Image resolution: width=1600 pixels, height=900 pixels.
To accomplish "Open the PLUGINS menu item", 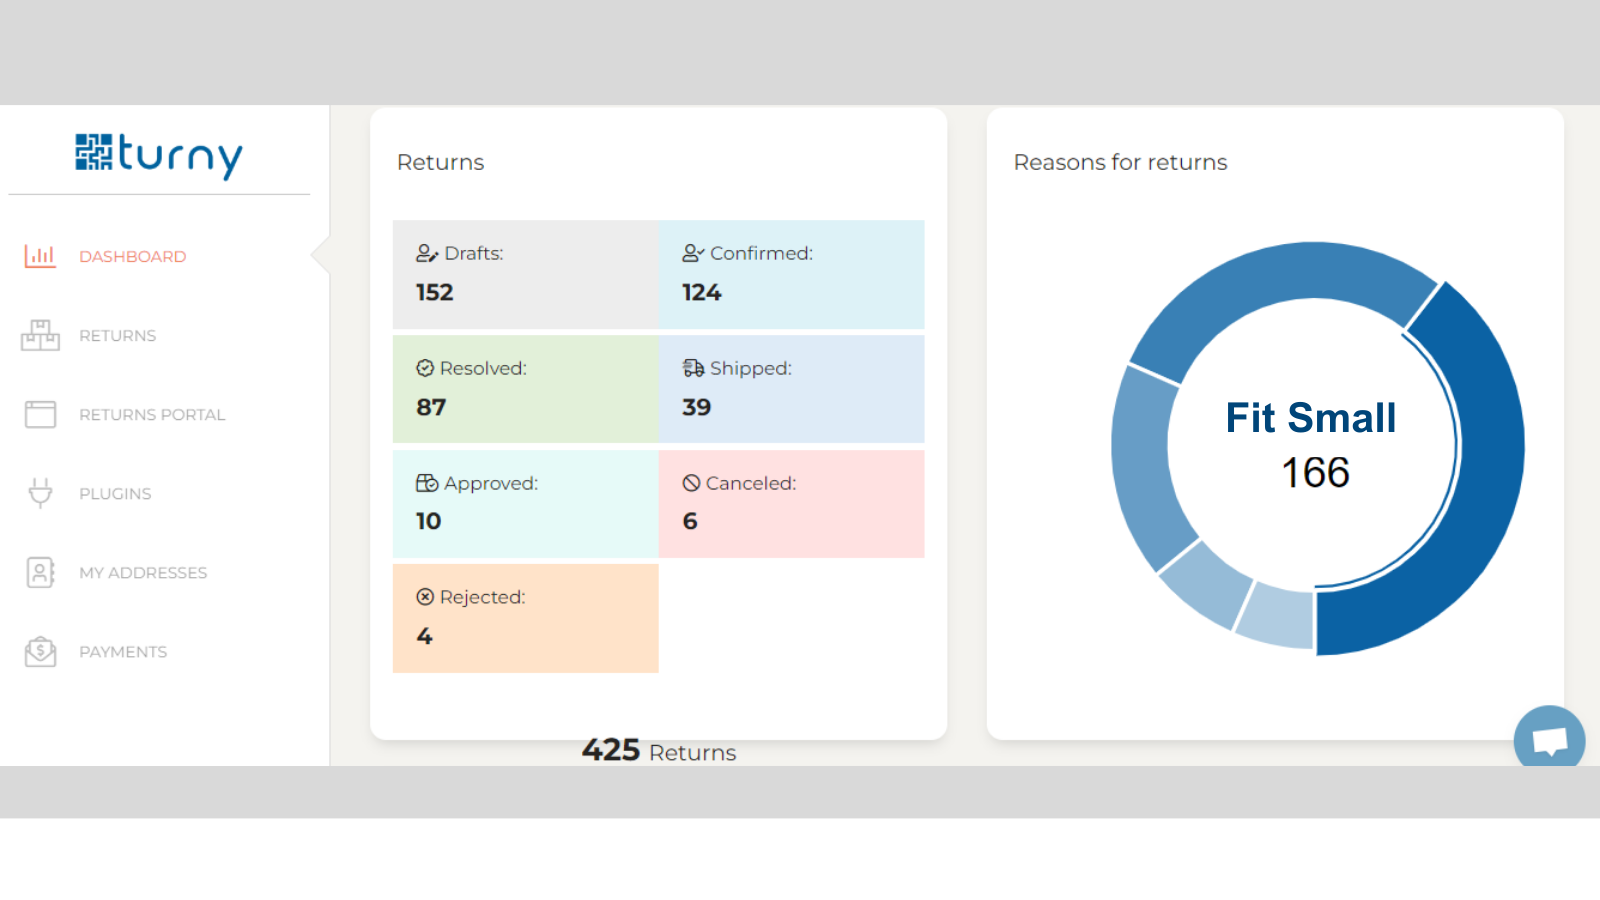I will [115, 493].
